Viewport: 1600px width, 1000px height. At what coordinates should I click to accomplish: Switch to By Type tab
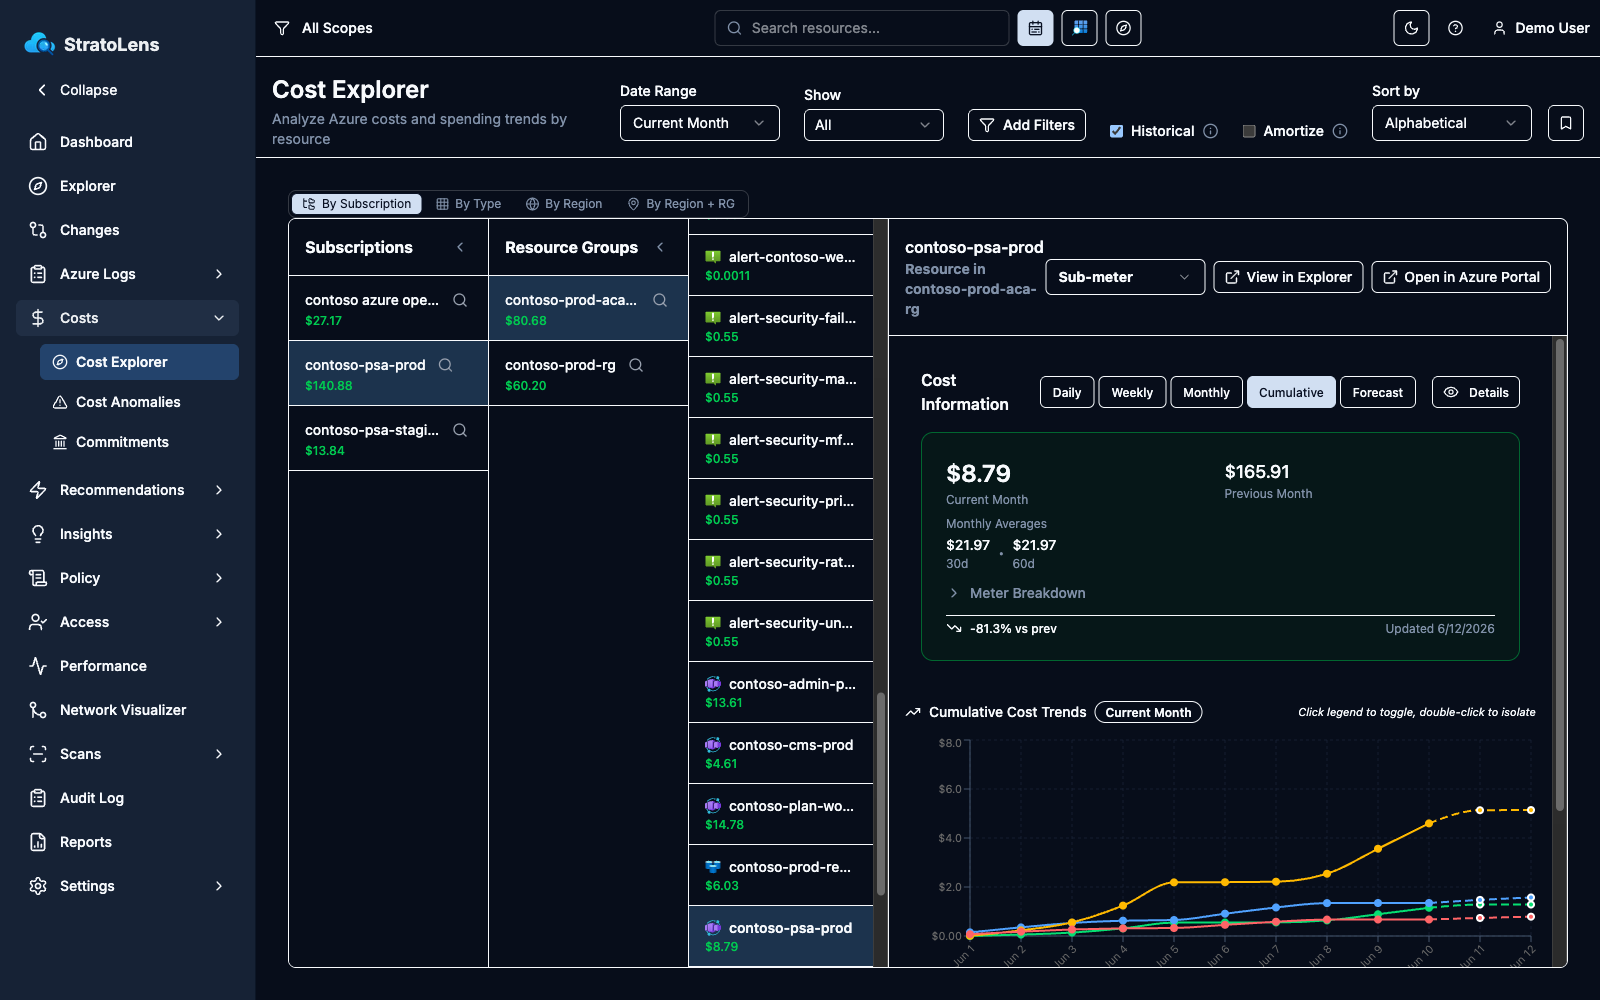click(x=469, y=204)
